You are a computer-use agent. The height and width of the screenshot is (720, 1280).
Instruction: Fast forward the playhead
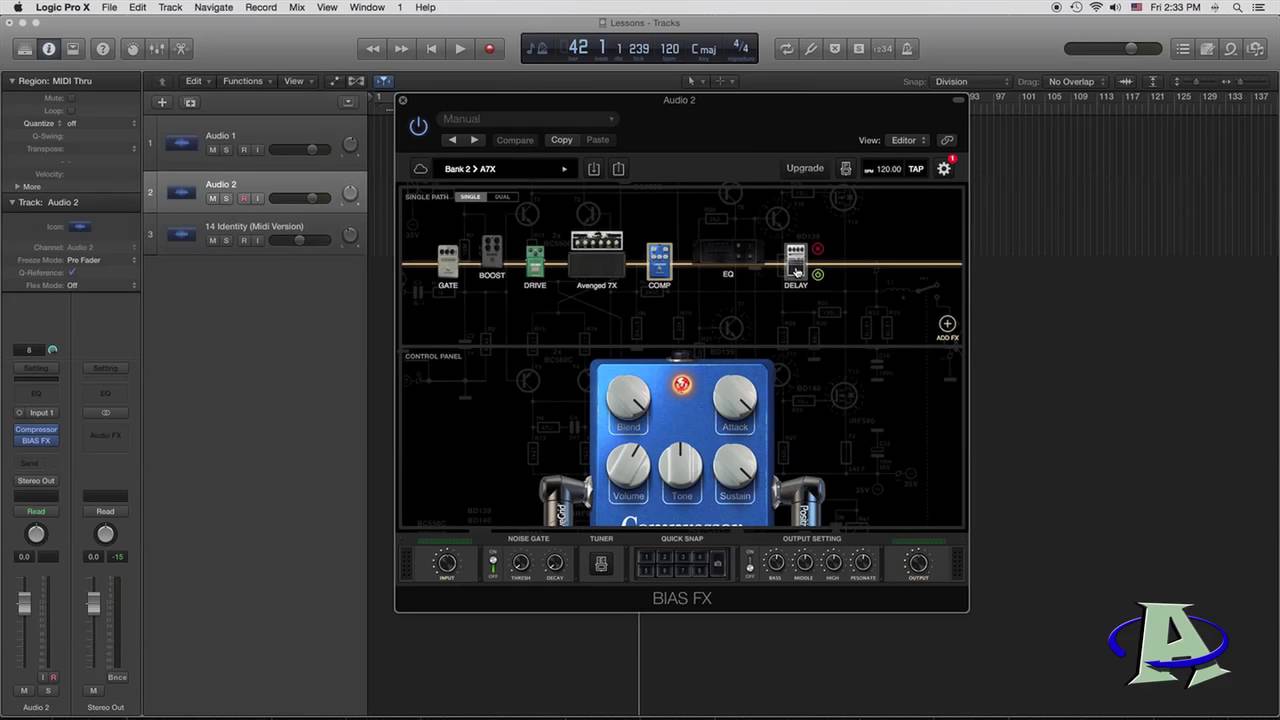tap(402, 48)
